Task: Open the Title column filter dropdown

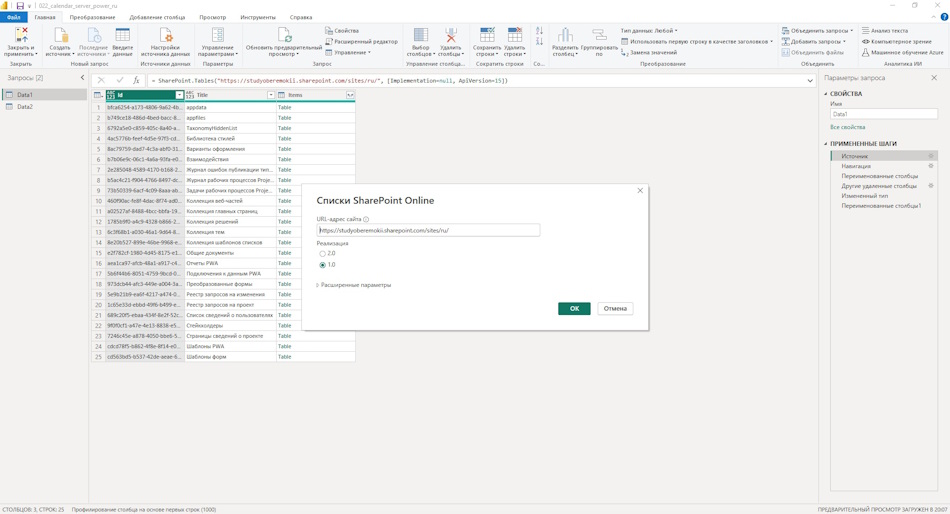Action: [x=271, y=95]
